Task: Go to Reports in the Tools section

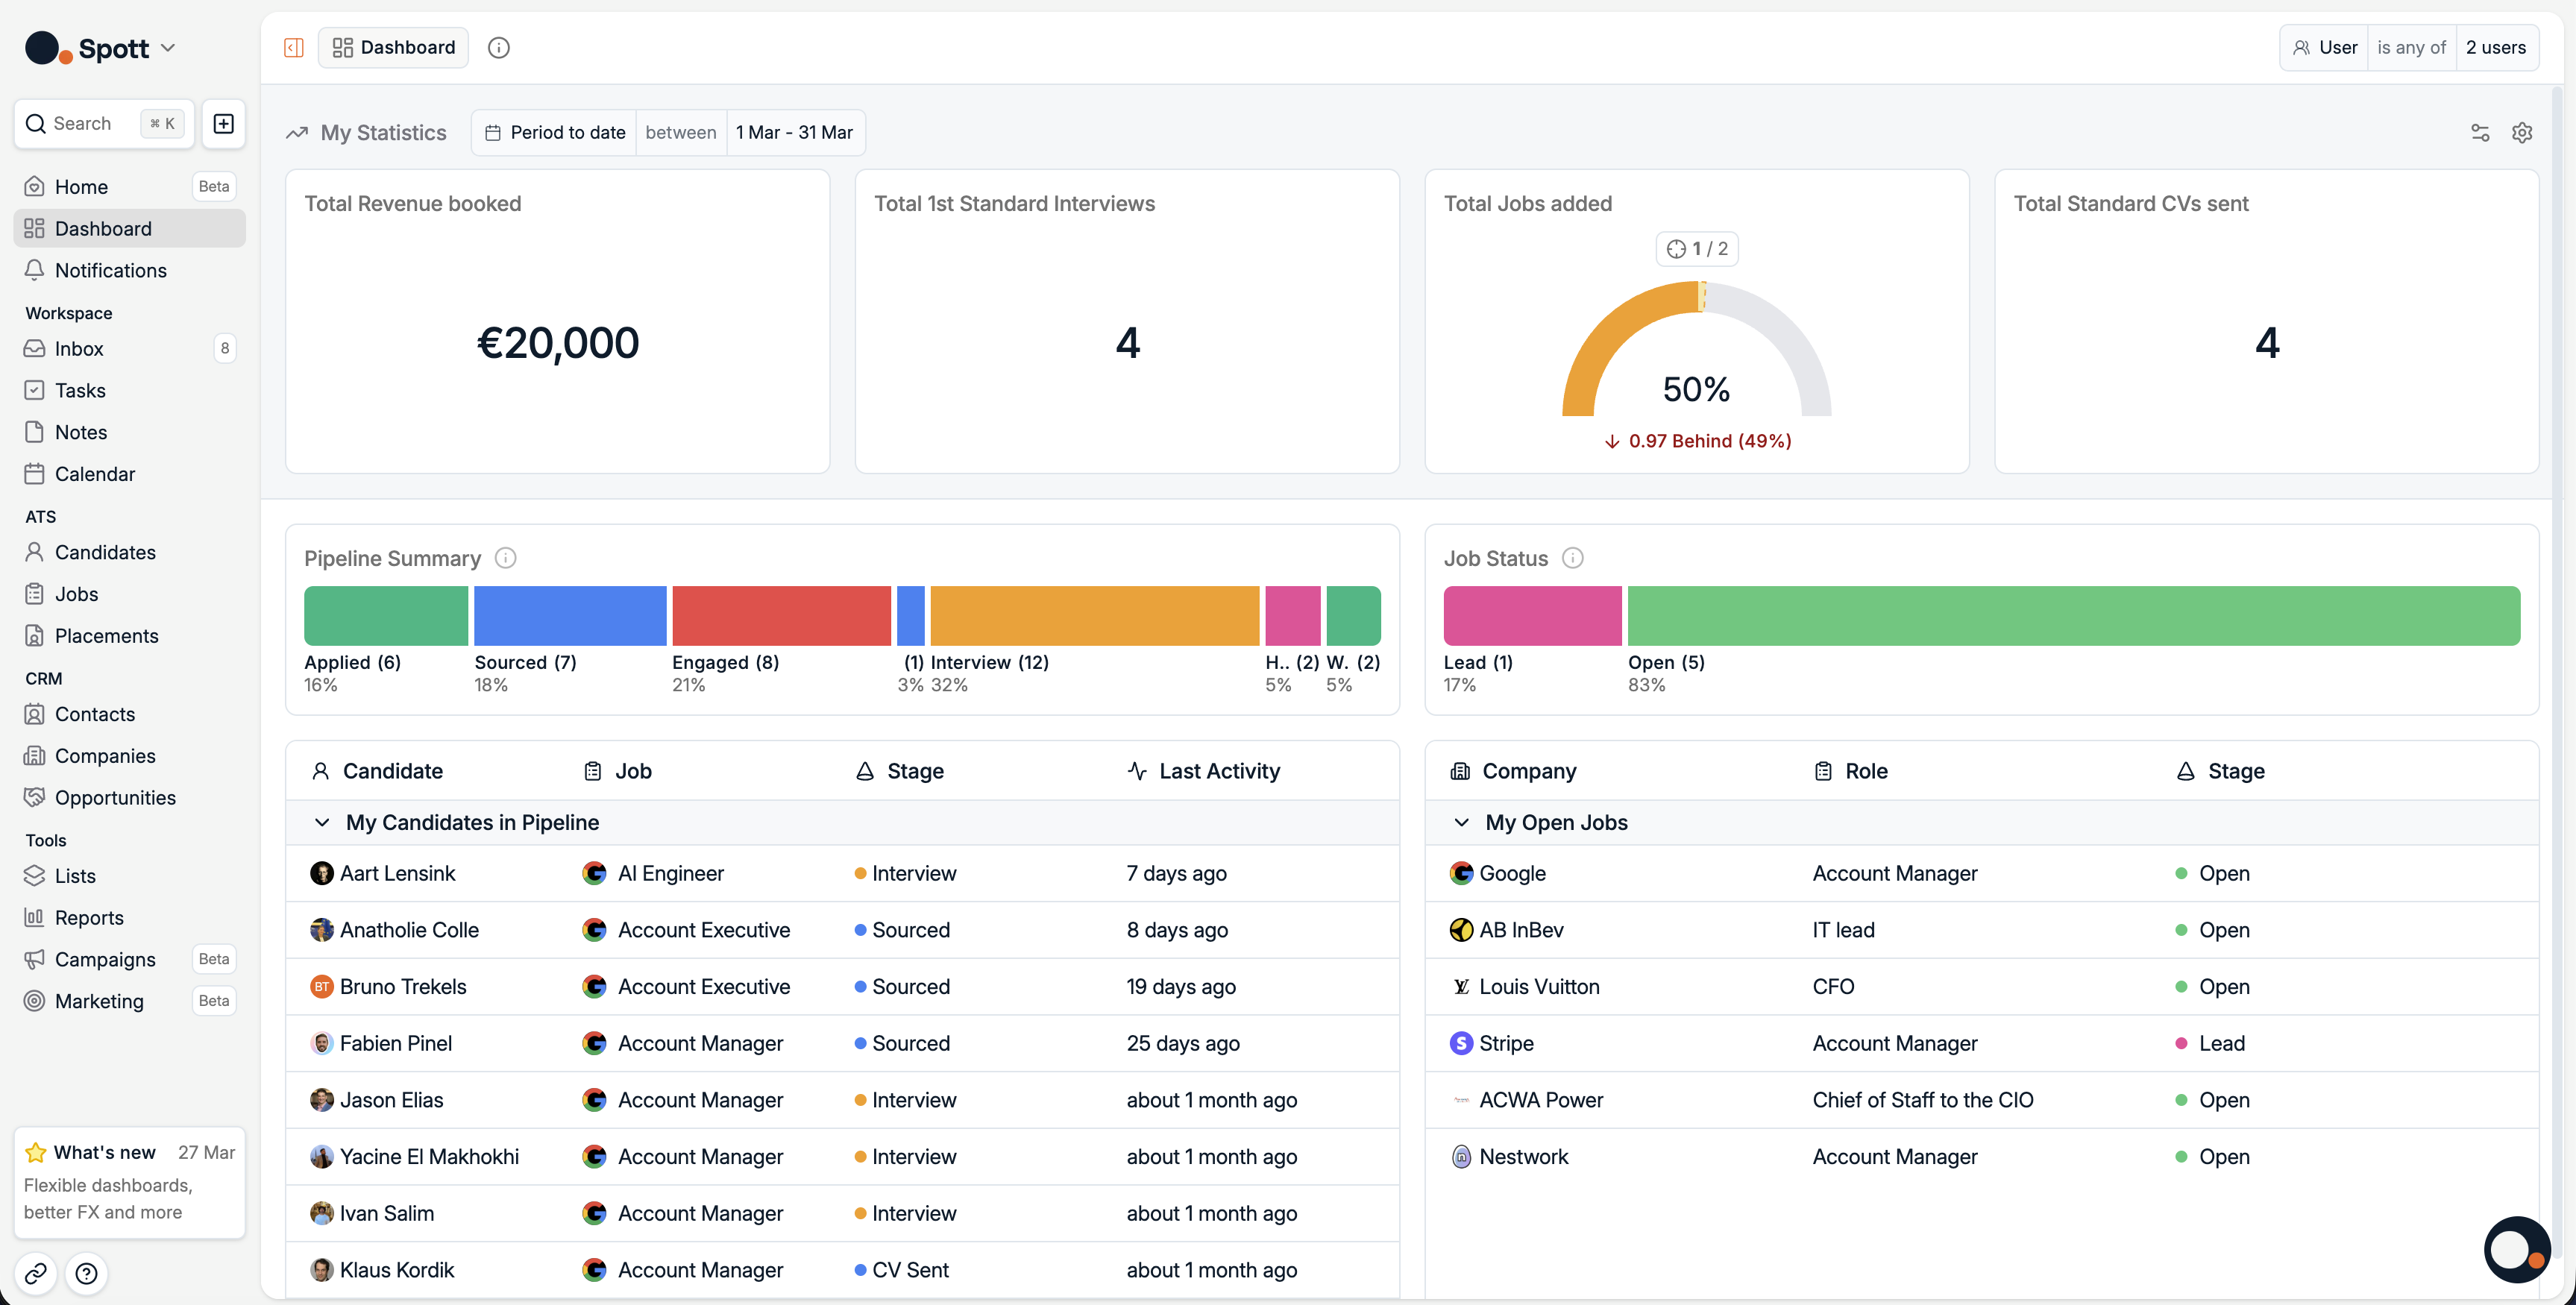Action: click(89, 917)
